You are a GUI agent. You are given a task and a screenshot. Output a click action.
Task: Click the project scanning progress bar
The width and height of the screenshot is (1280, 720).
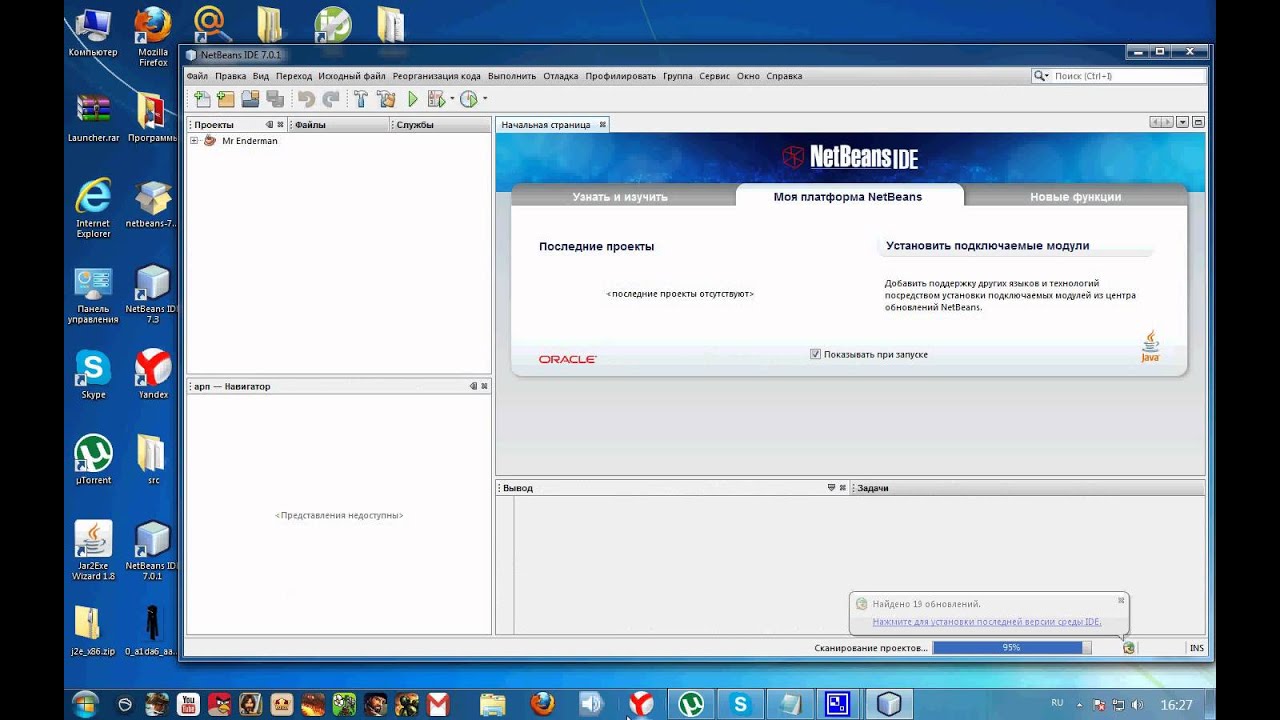tap(1012, 648)
